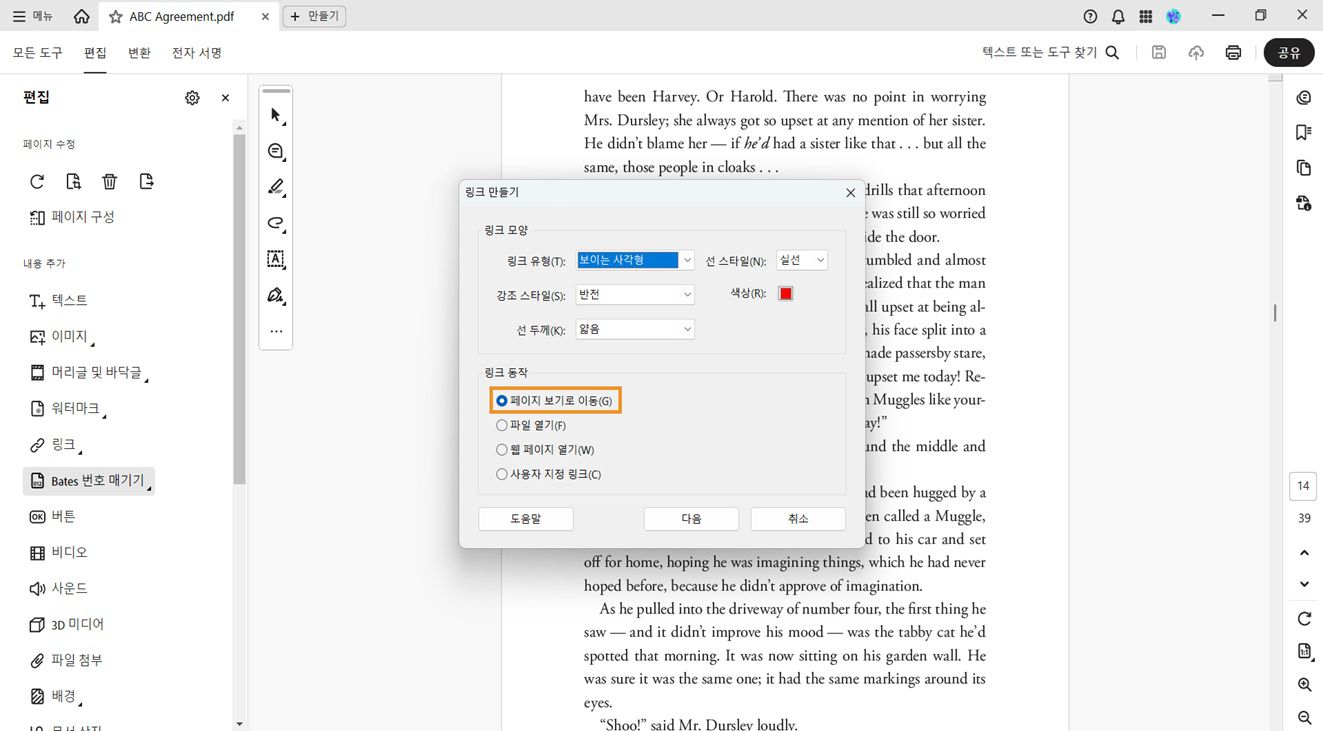Image resolution: width=1323 pixels, height=731 pixels.
Task: Click the cloud upload icon
Action: point(1196,53)
